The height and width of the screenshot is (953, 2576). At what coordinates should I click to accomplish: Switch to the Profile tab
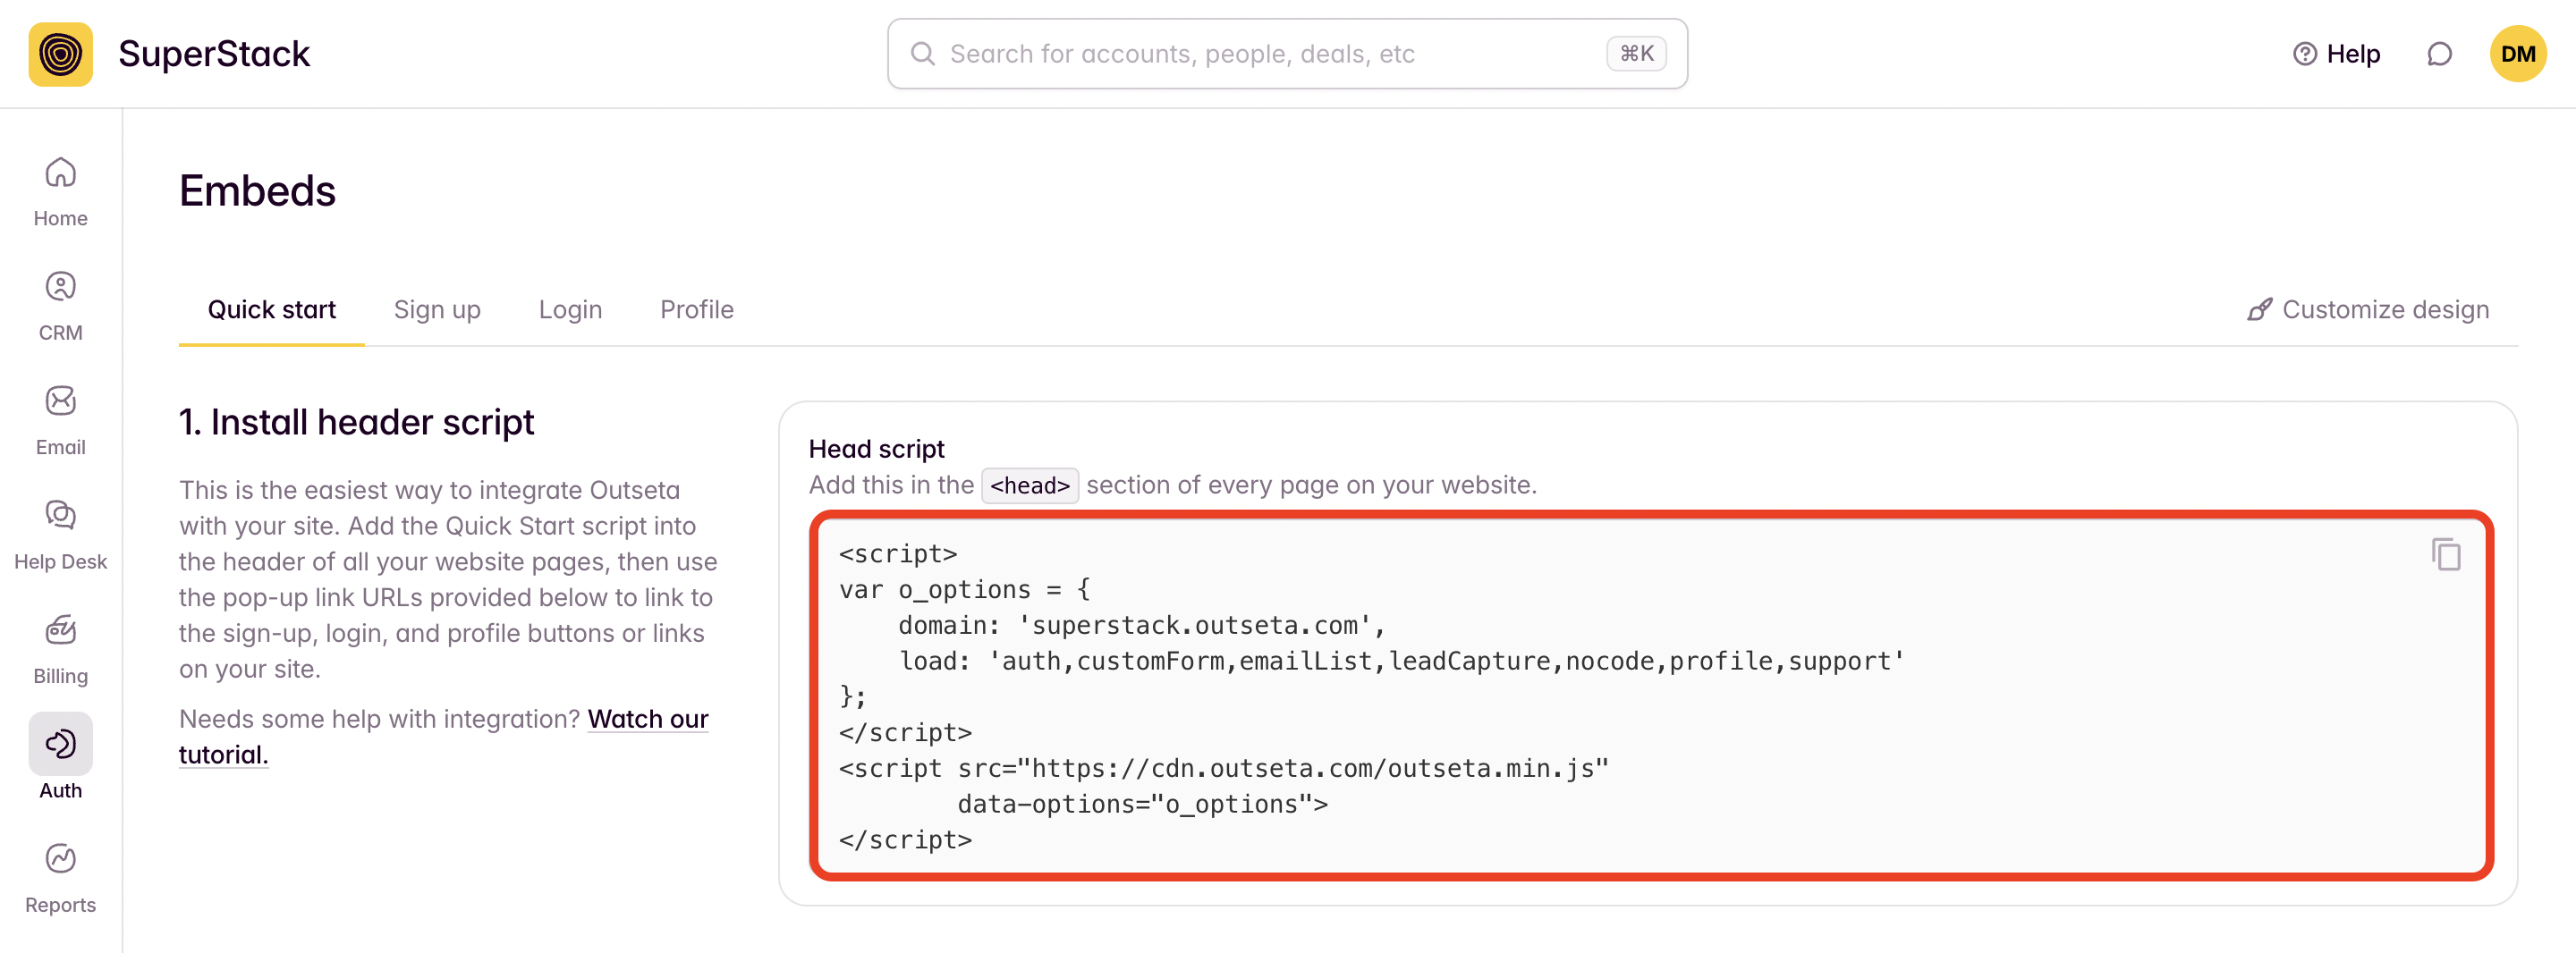[696, 310]
